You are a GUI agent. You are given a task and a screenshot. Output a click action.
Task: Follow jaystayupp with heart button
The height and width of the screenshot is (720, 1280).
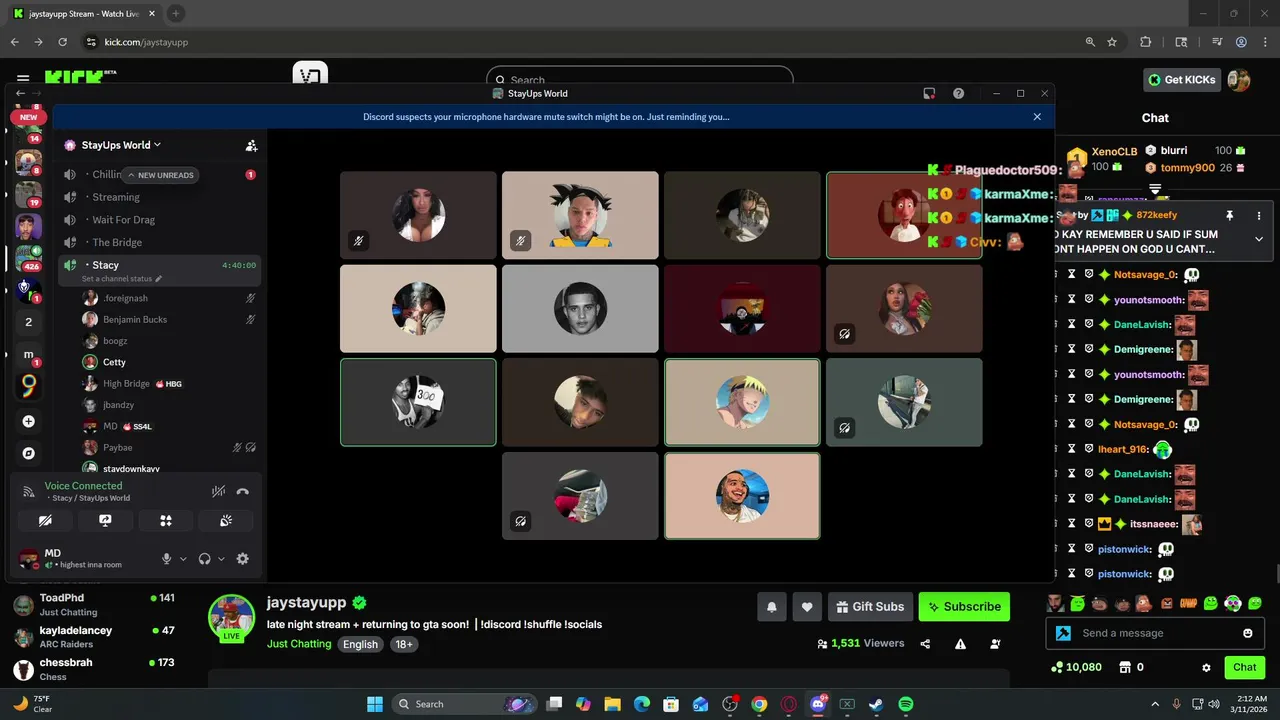[x=807, y=606]
